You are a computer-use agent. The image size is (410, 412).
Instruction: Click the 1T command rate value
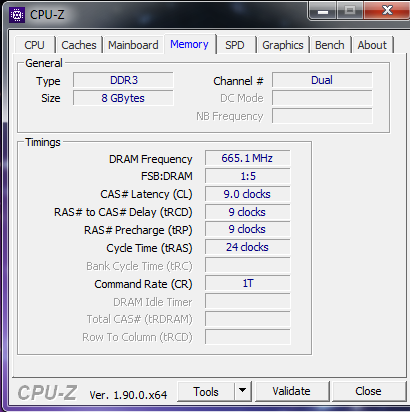[247, 283]
